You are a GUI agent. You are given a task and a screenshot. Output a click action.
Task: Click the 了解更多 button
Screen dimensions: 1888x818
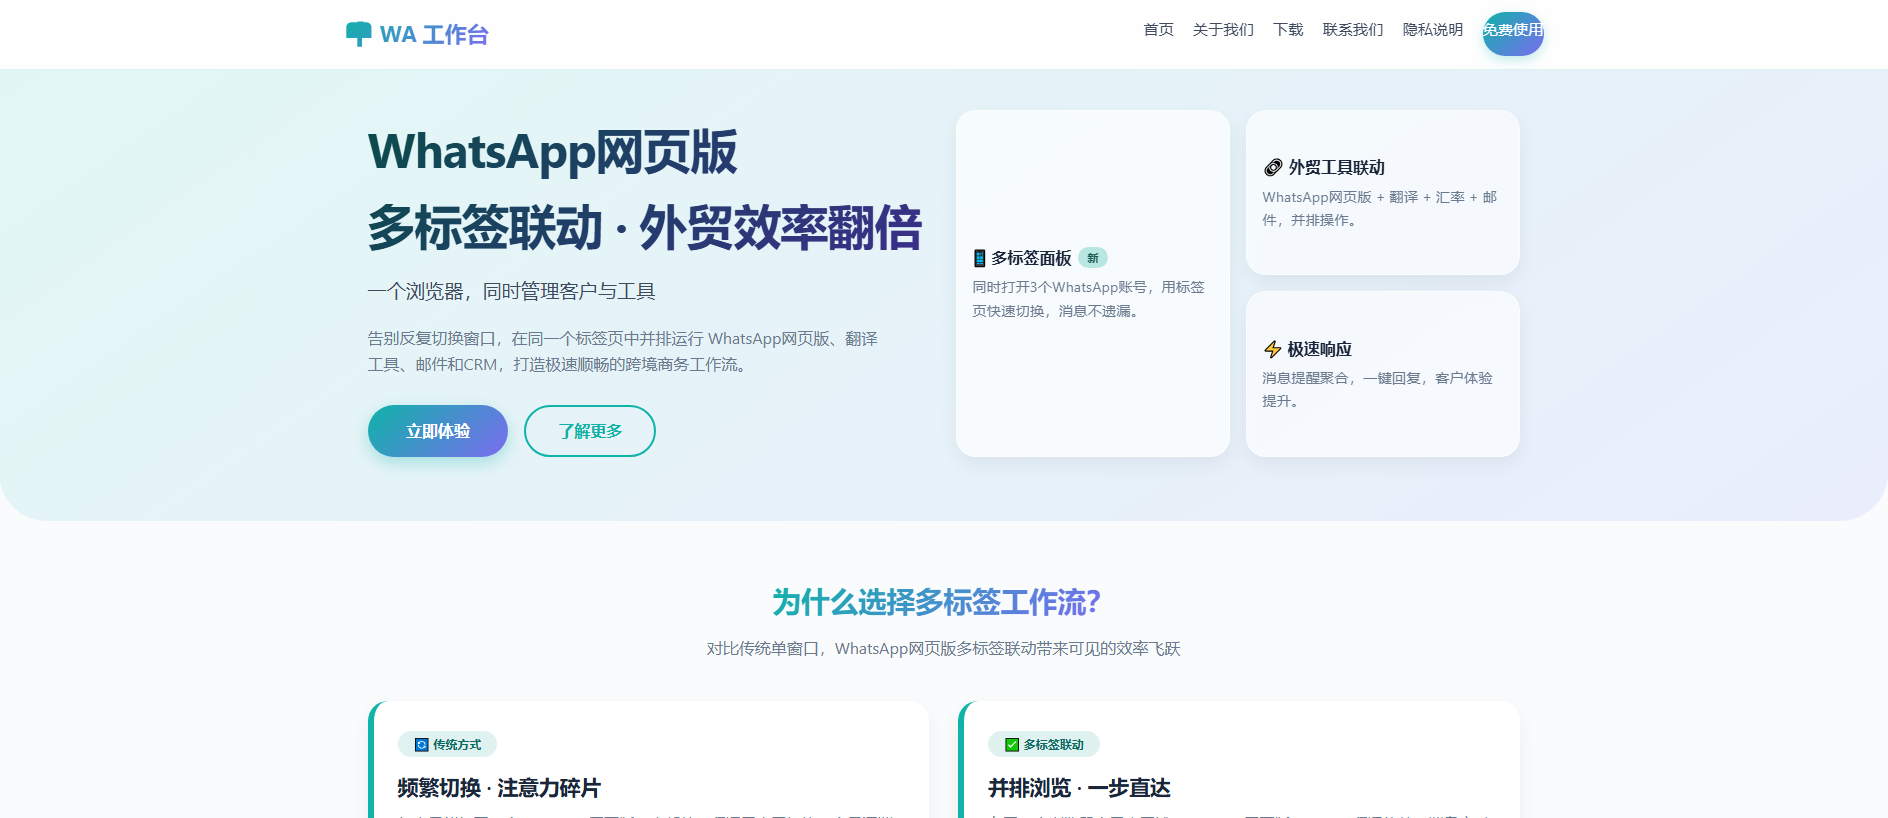[590, 431]
